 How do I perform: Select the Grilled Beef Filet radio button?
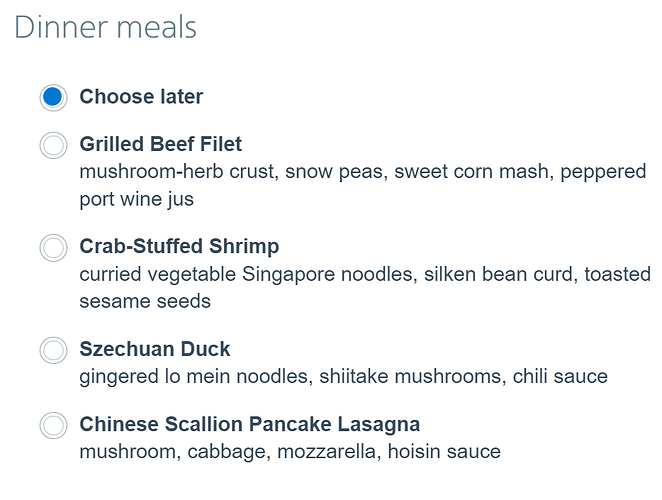53,145
